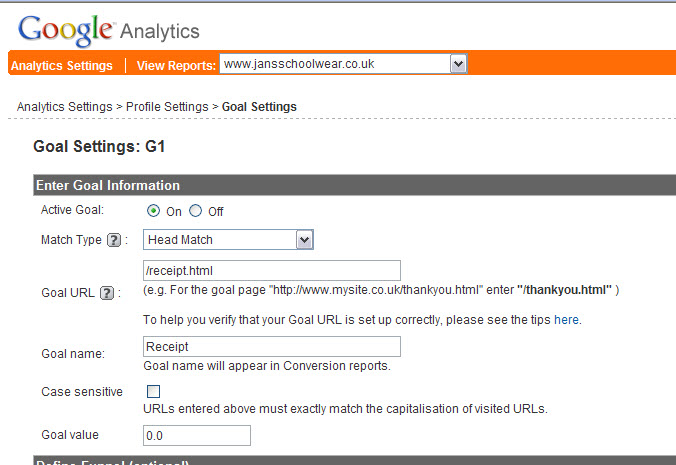Screen dimensions: 676x465
Task: Navigate to Profile Settings breadcrumb
Action: pyautogui.click(x=167, y=106)
